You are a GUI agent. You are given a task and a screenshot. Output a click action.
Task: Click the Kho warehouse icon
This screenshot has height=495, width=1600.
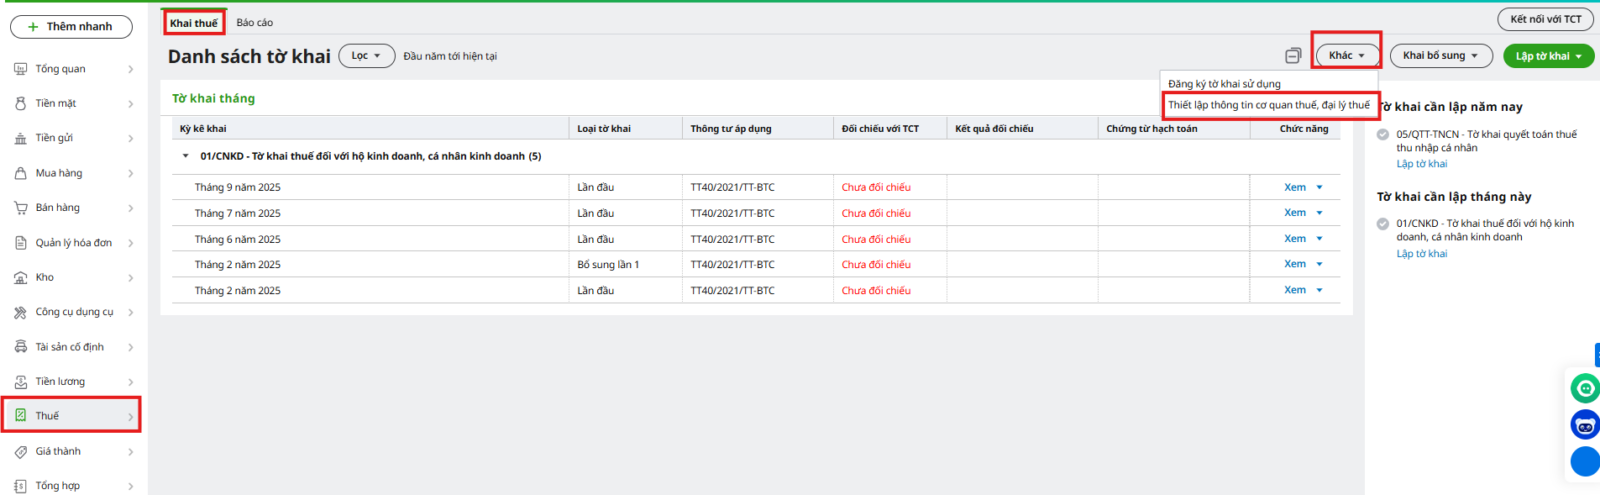click(x=21, y=277)
